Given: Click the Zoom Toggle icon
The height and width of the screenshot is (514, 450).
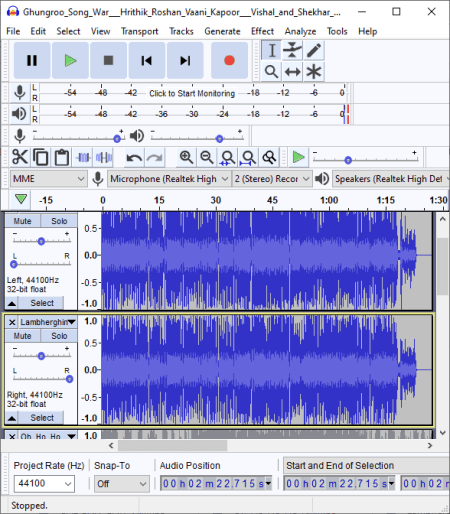Looking at the screenshot, I should 269,157.
